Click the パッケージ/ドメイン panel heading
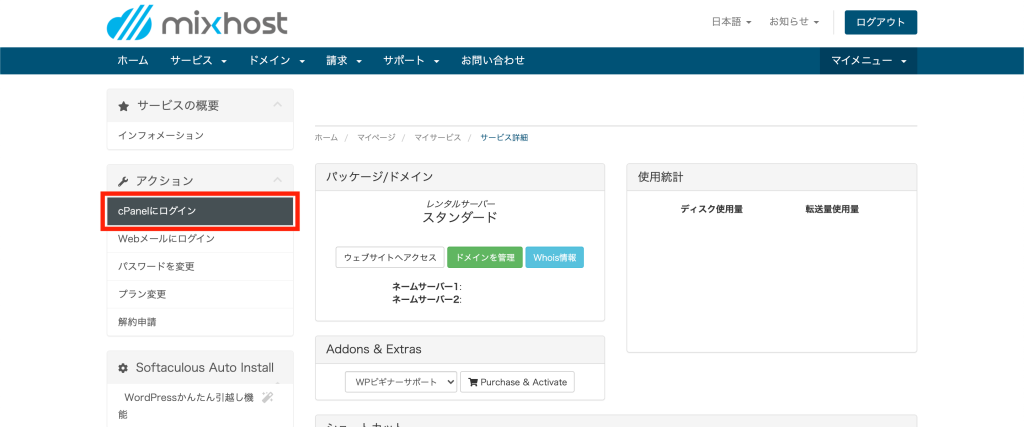Viewport: 1024px width, 427px height. pos(379,177)
